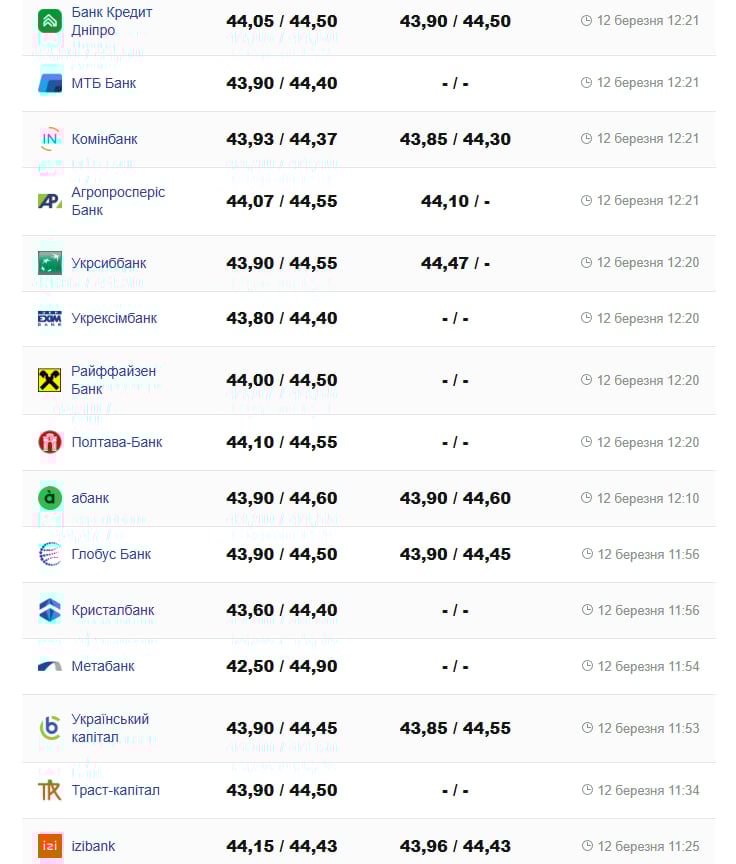Click the Банк Кредит Дніпро logo icon
Image resolution: width=736 pixels, height=864 pixels.
coord(50,21)
